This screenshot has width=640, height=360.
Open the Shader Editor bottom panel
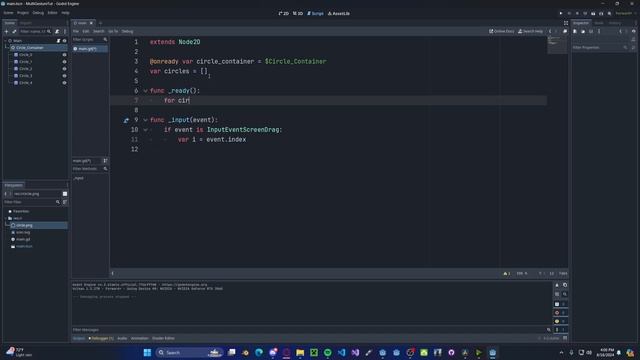[163, 338]
